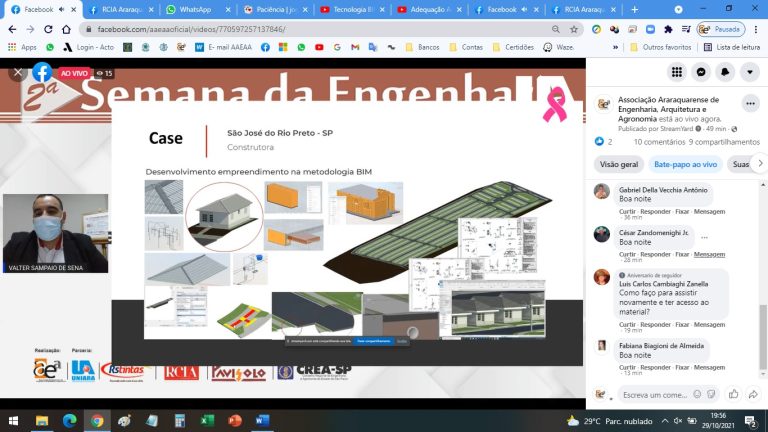Screen dimensions: 768x432
Task: Click the share arrow button
Action: coord(753,394)
